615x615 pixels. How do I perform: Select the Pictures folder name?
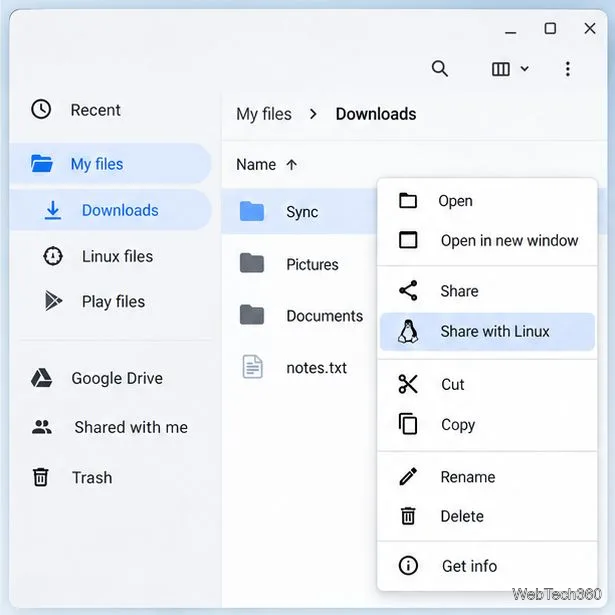click(x=312, y=264)
